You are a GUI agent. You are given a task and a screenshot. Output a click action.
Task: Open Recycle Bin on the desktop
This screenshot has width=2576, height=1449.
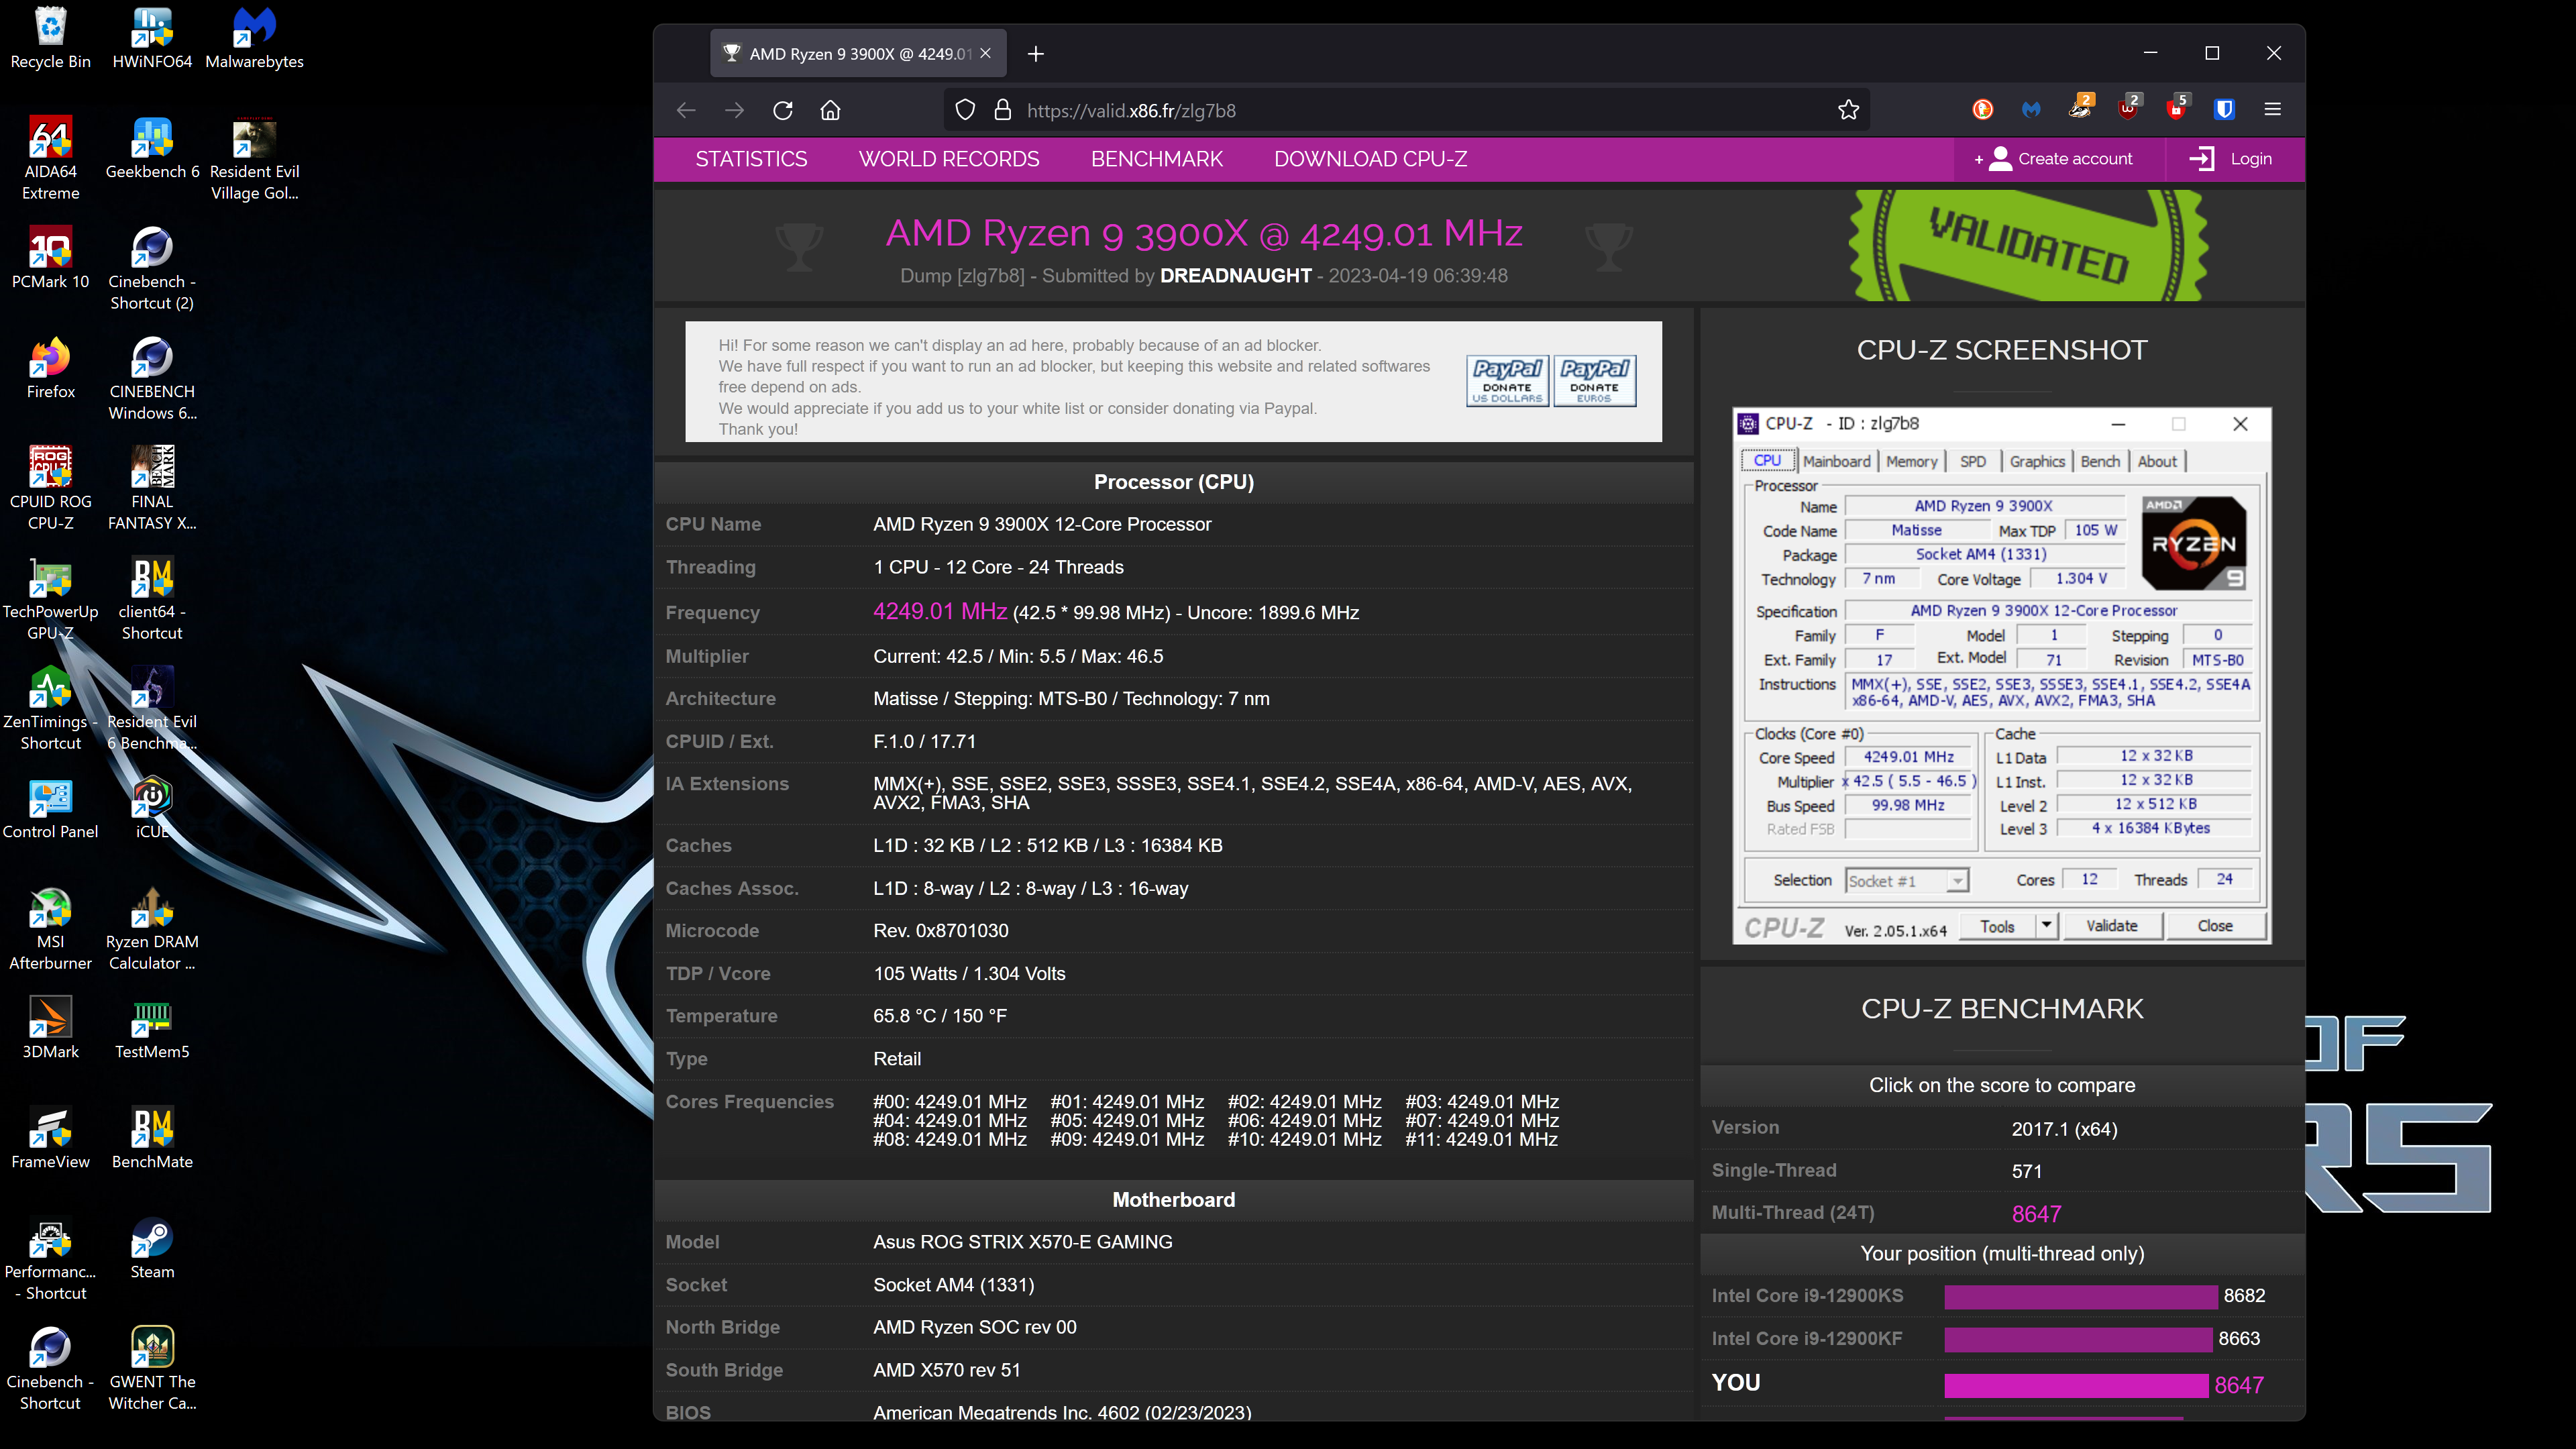pos(50,38)
